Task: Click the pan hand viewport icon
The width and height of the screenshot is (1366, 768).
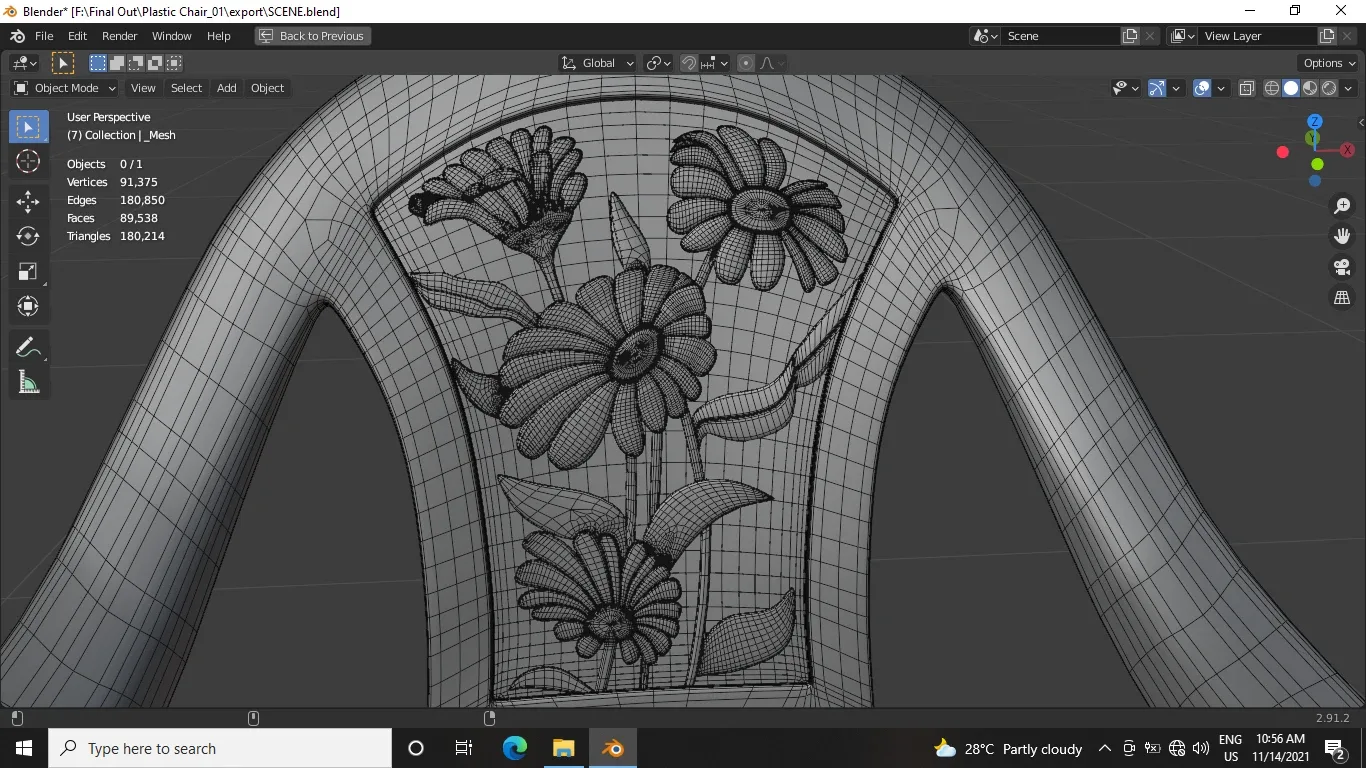Action: coord(1342,236)
